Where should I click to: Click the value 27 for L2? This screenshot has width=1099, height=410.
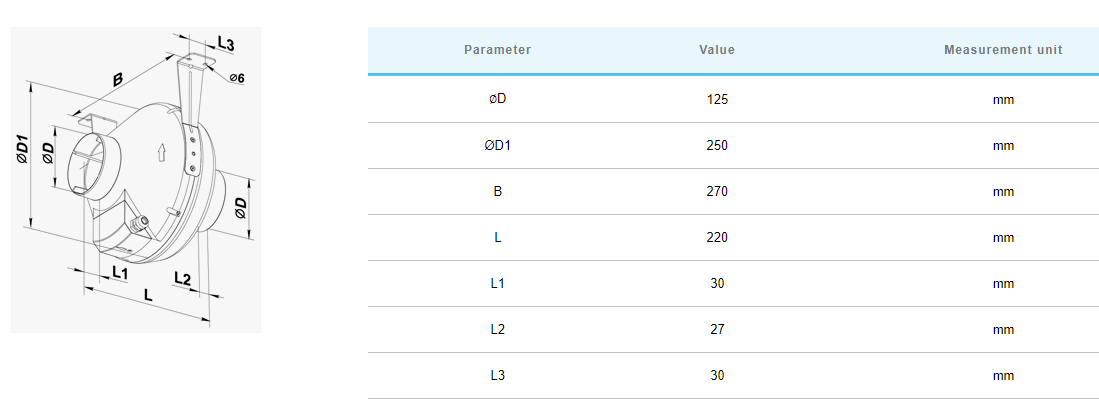(717, 329)
